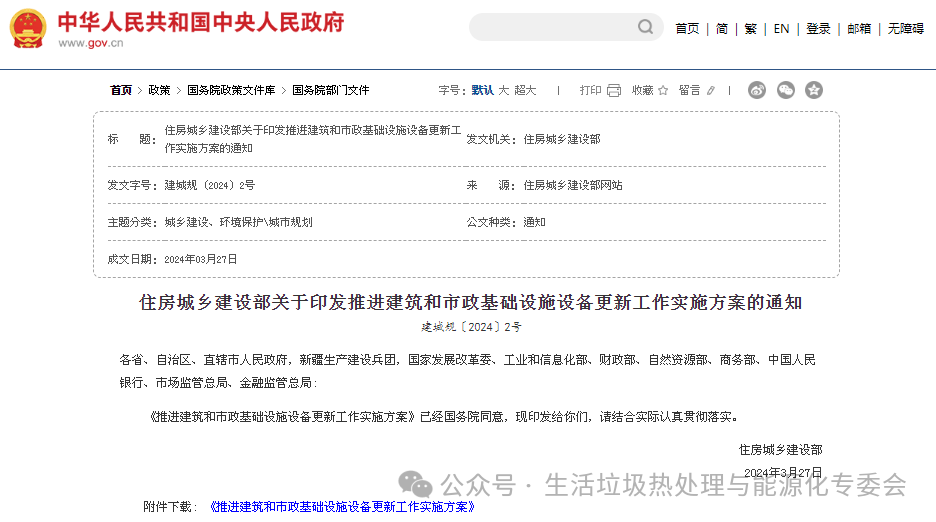The width and height of the screenshot is (936, 522).
Task: Open 国务院政策文件库 breadcrumb
Action: coord(231,90)
